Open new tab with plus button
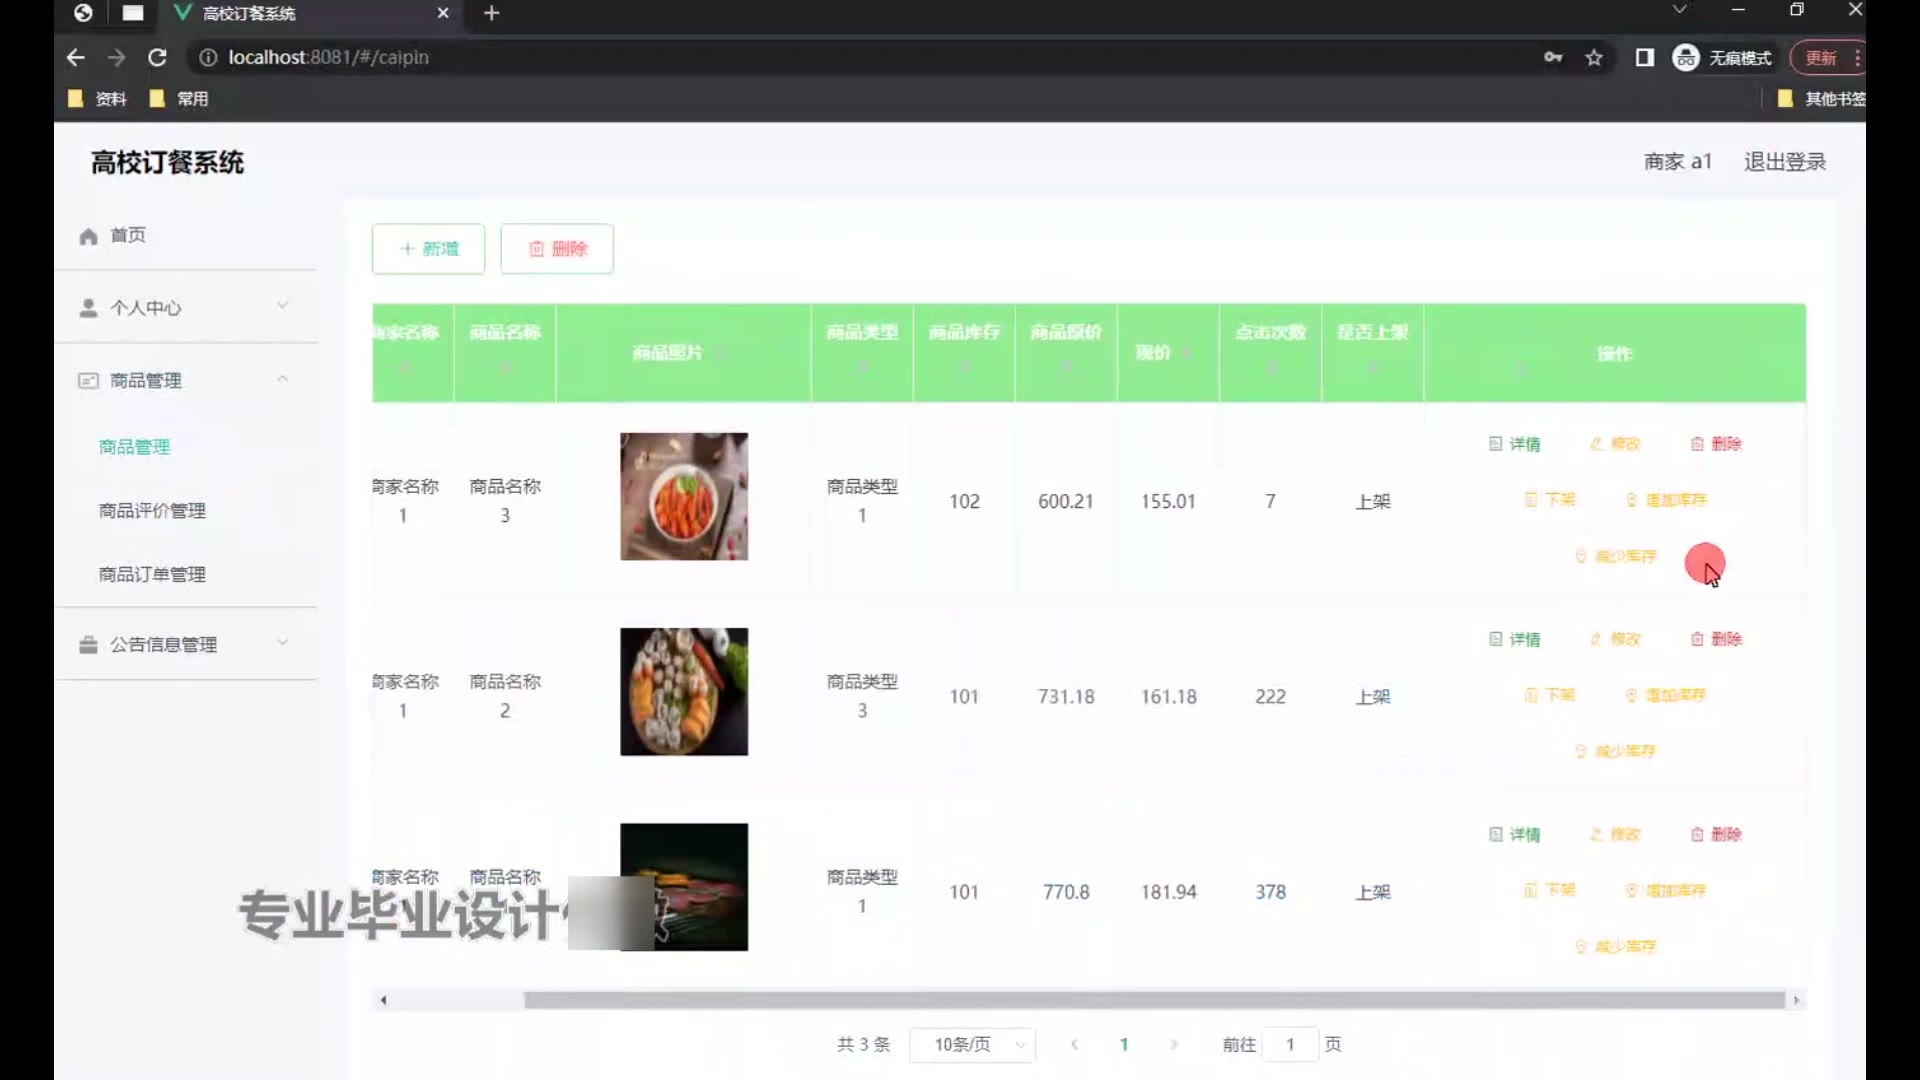Viewport: 1920px width, 1080px height. click(491, 13)
